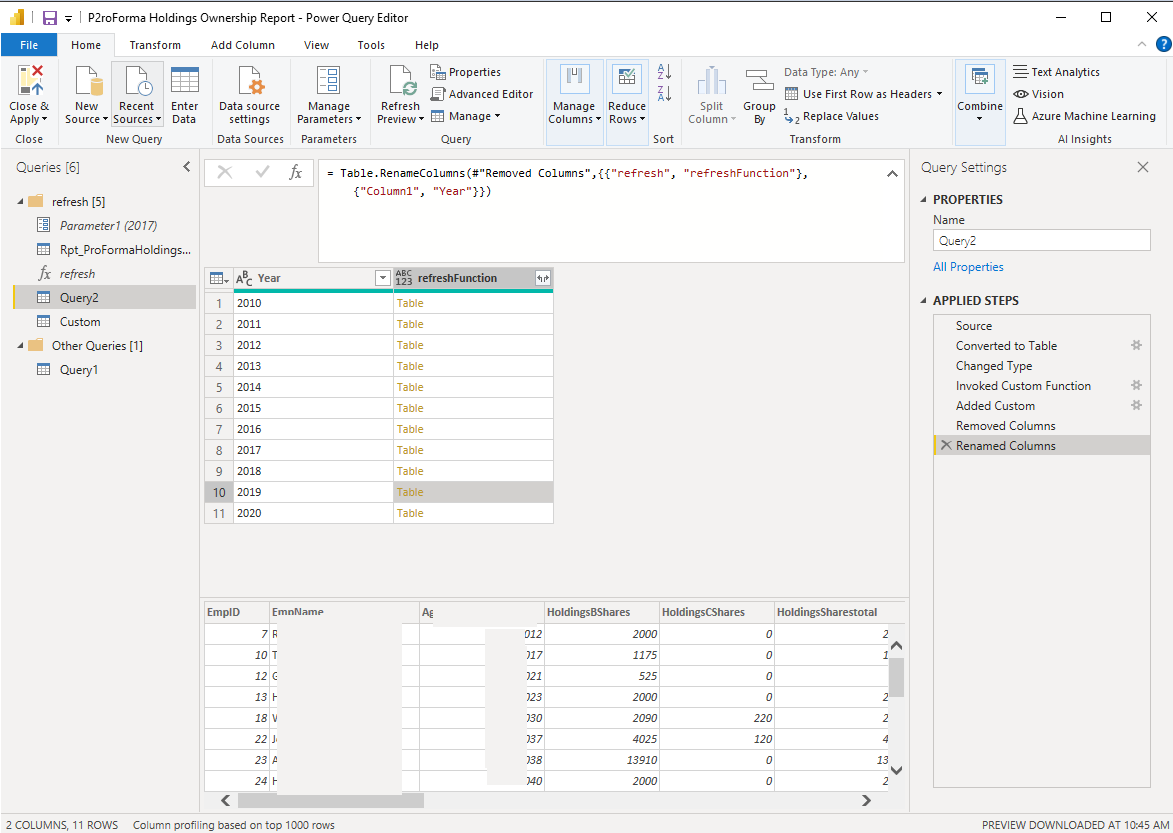Open gear settings for Invoked Custom Function step
The width and height of the screenshot is (1173, 833).
click(x=1136, y=385)
